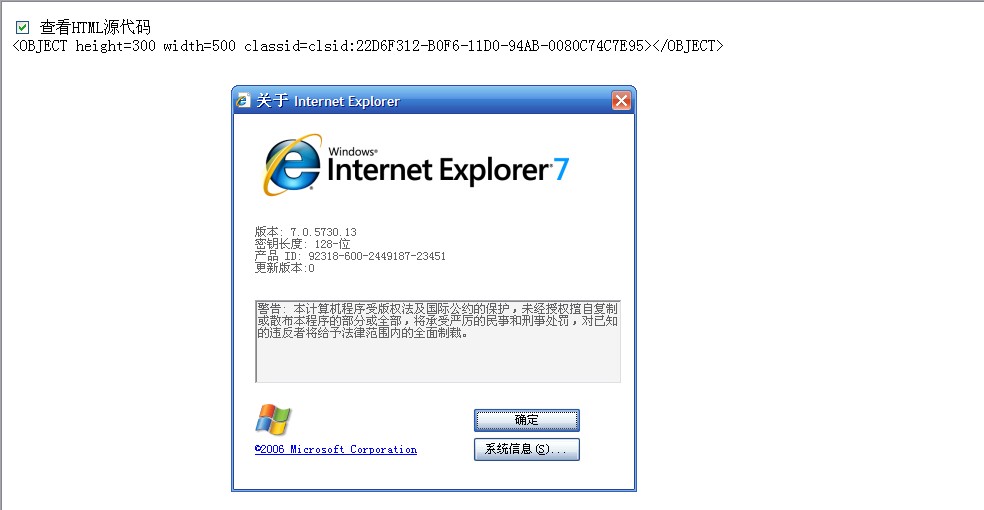Click the 关于 Internet Explorer title bar text
This screenshot has height=510, width=984.
pos(328,101)
